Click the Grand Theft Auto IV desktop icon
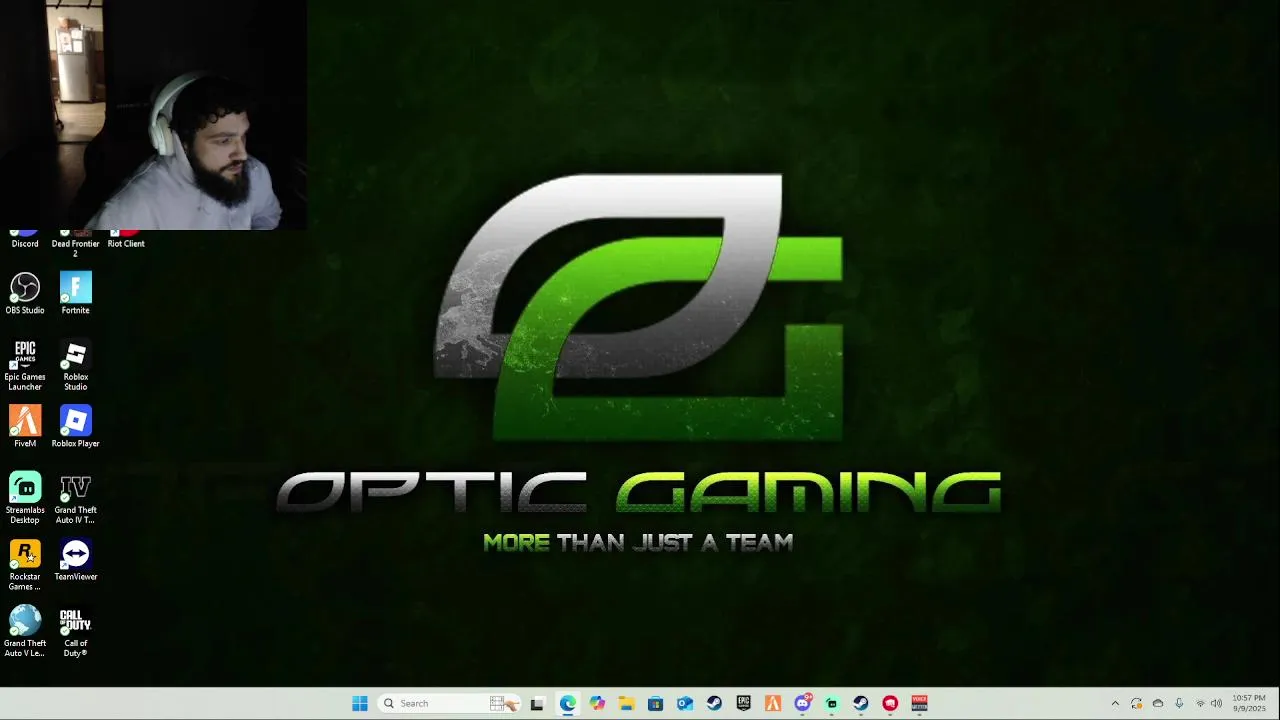 pos(75,498)
